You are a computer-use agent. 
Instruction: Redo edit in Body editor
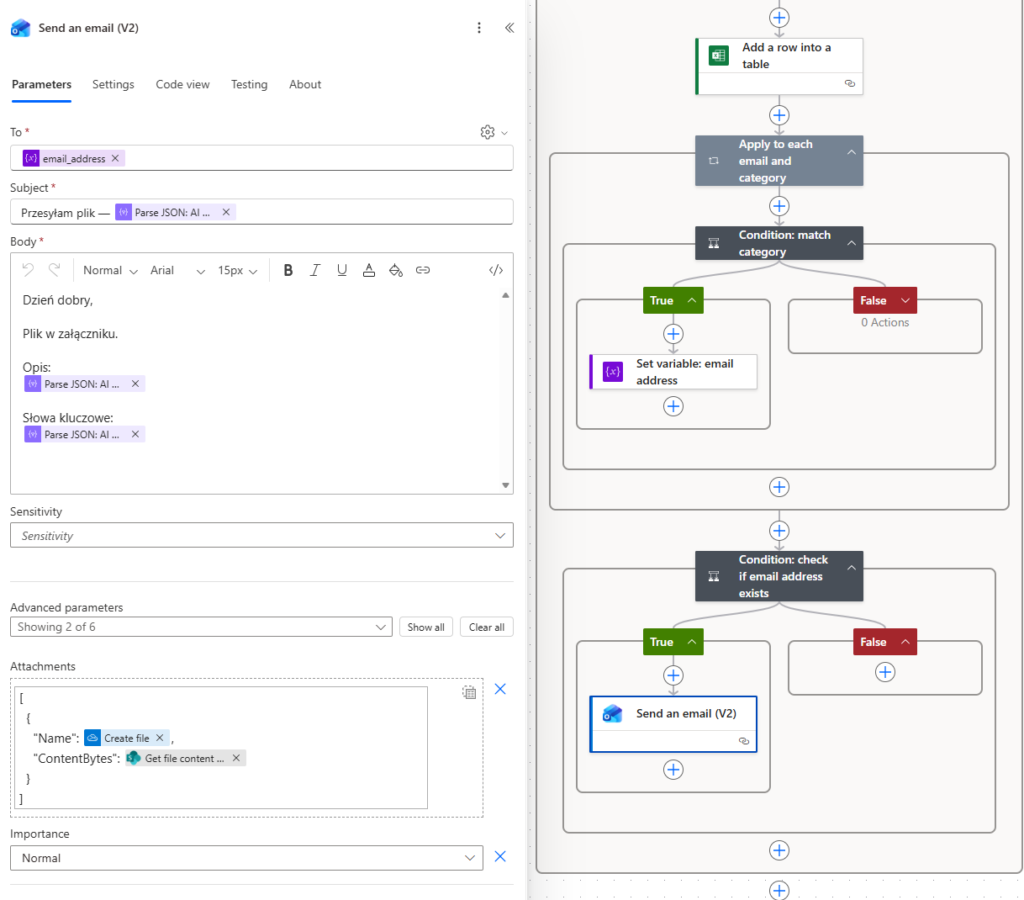click(55, 270)
